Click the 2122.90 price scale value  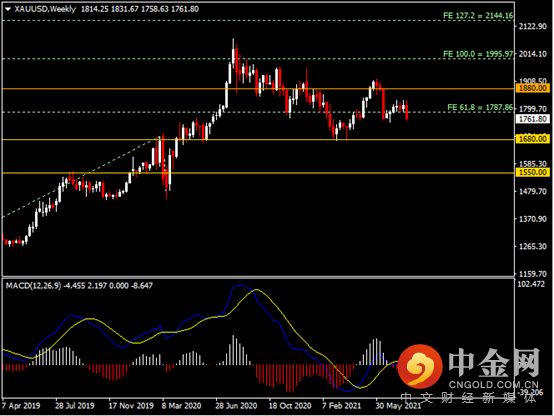[x=532, y=27]
